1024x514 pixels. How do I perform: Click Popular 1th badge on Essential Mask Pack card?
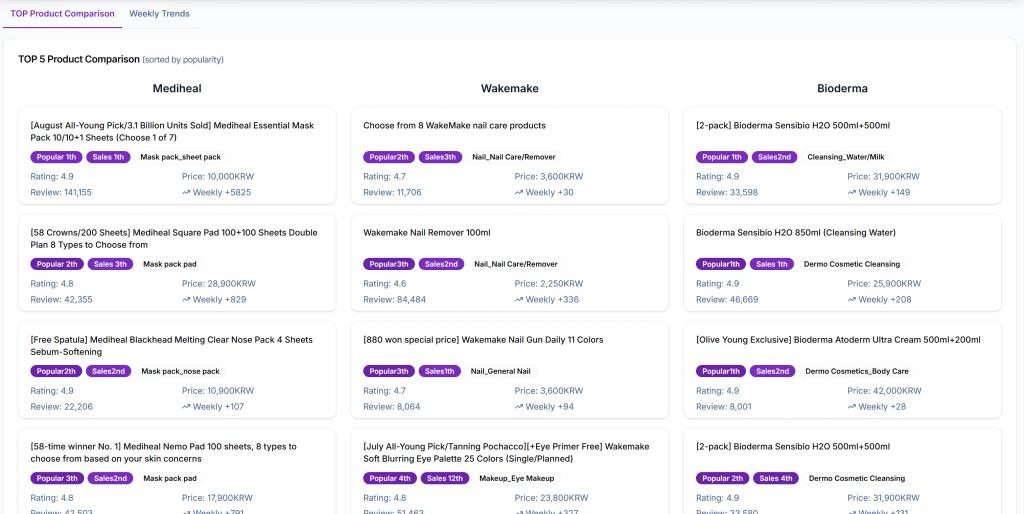coord(56,157)
